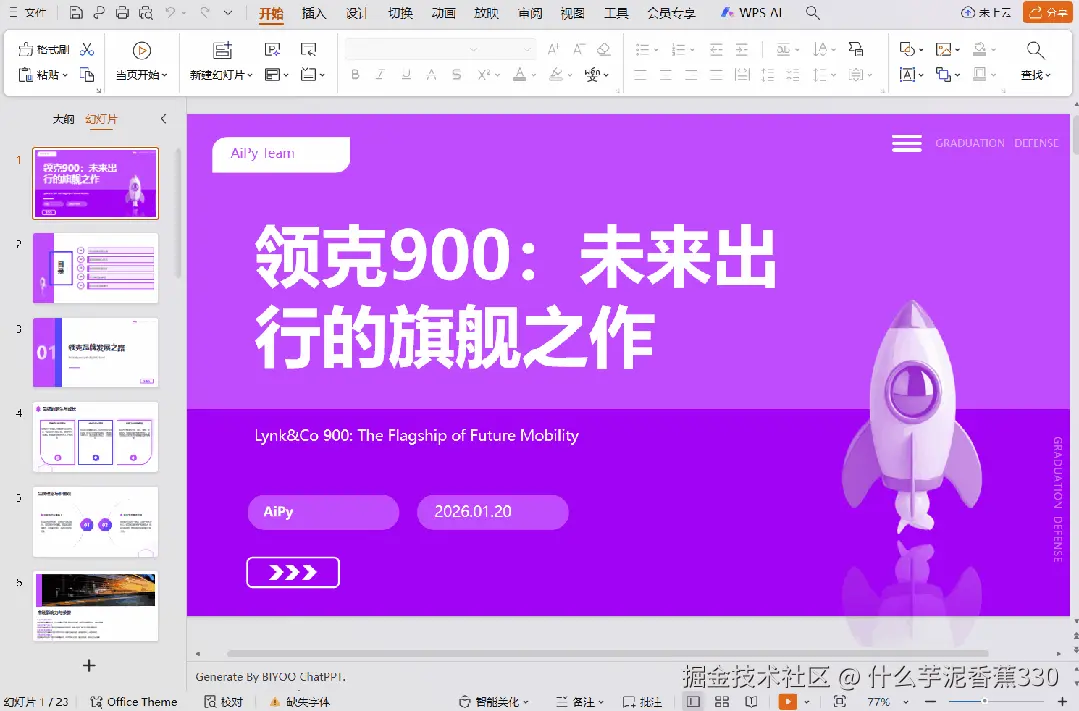
Task: Align text left
Action: point(640,74)
